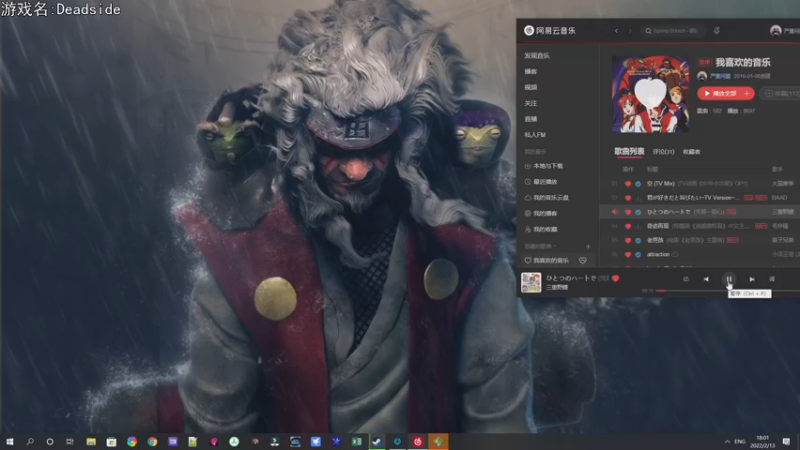
Task: Open Excel from the taskbar
Action: (x=357, y=441)
